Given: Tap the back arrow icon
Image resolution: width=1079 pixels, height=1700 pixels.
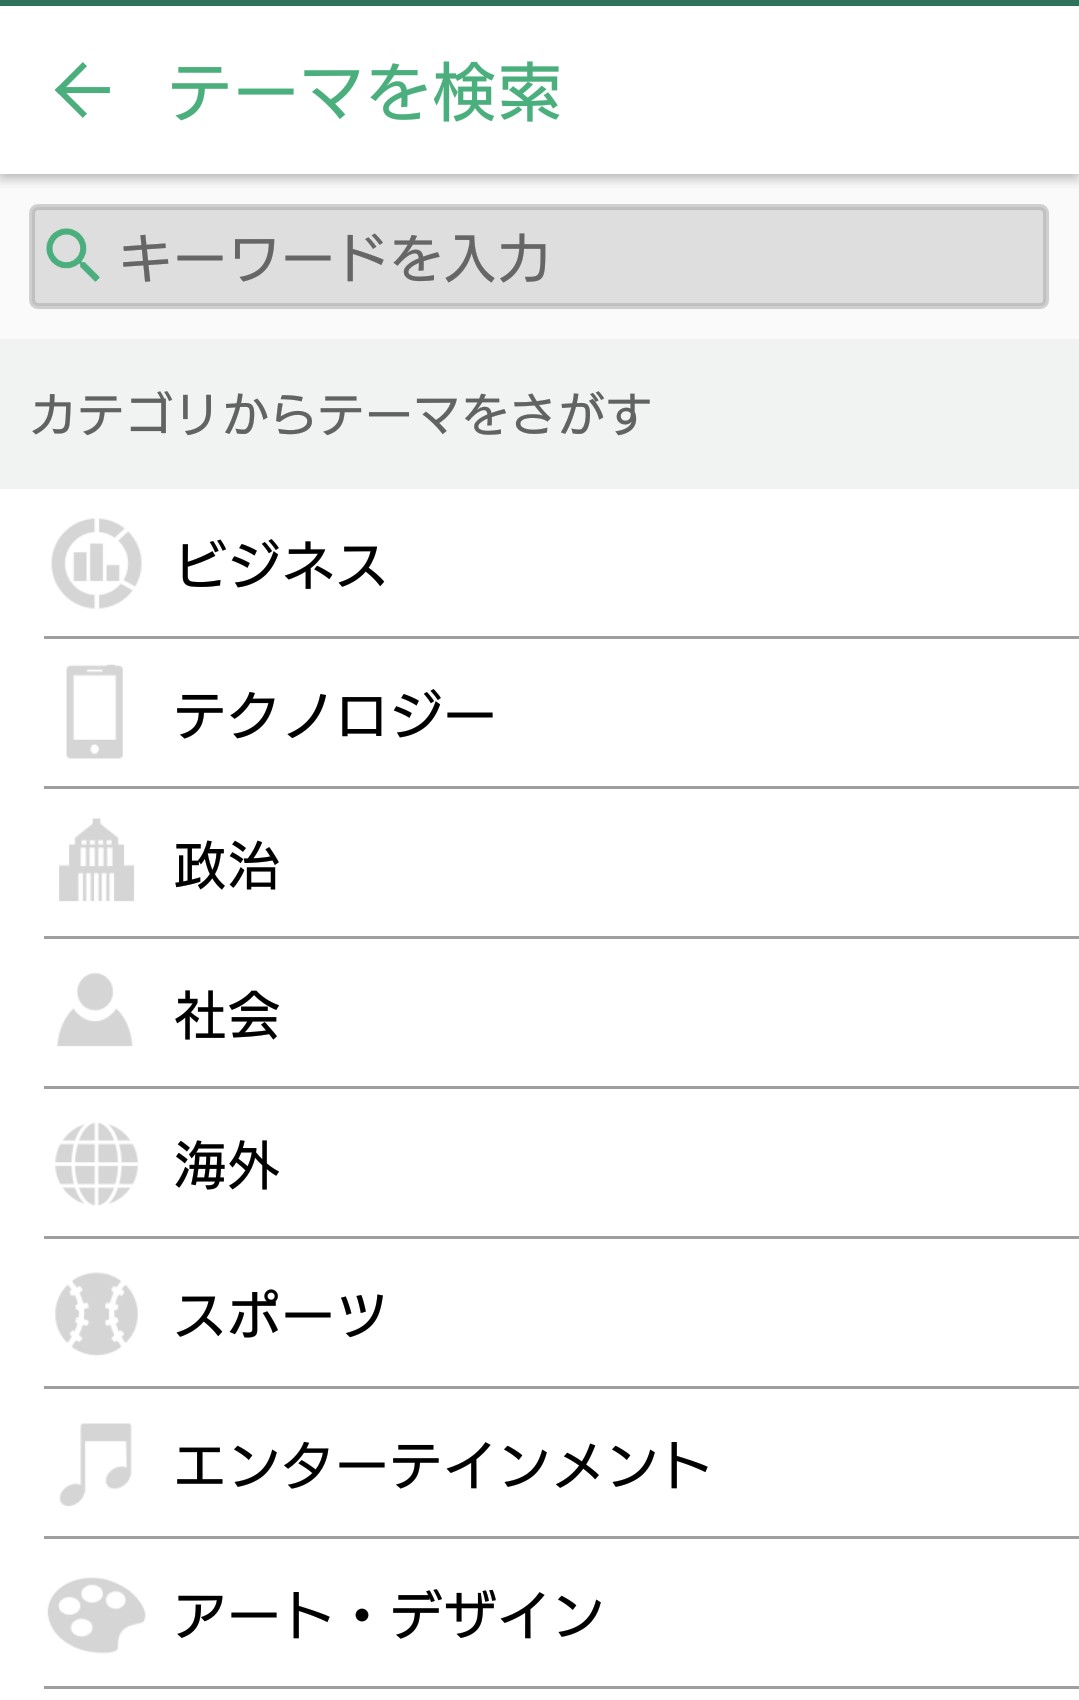Looking at the screenshot, I should click(82, 90).
